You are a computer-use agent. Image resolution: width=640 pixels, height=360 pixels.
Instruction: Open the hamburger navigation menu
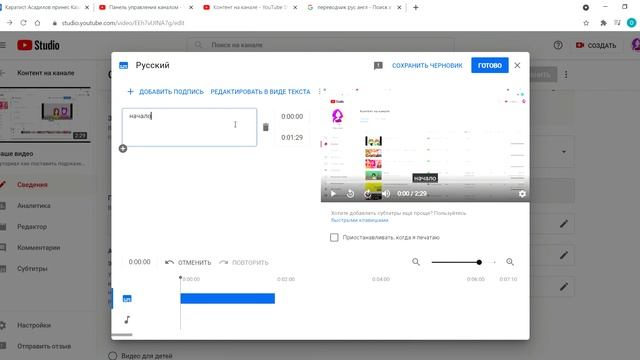[3, 45]
